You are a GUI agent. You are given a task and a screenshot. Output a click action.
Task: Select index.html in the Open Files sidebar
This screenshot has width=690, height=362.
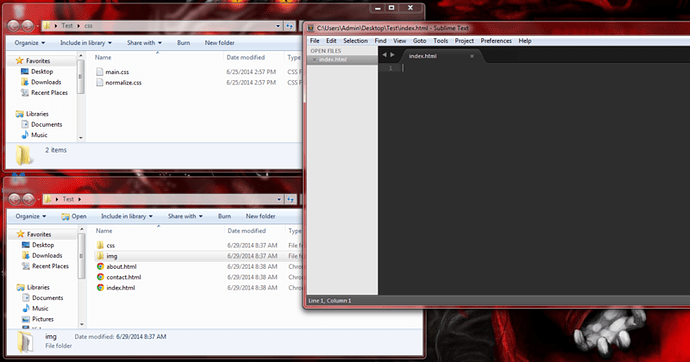[333, 59]
